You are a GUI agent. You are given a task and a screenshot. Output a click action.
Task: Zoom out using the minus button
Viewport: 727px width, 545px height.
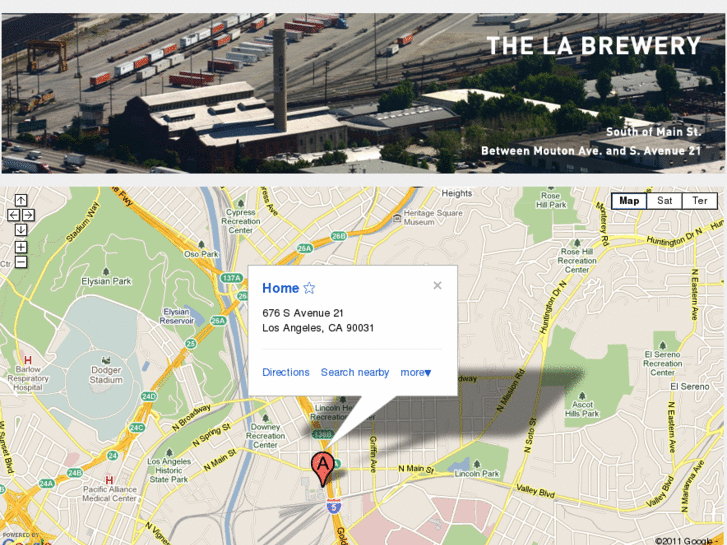(21, 262)
